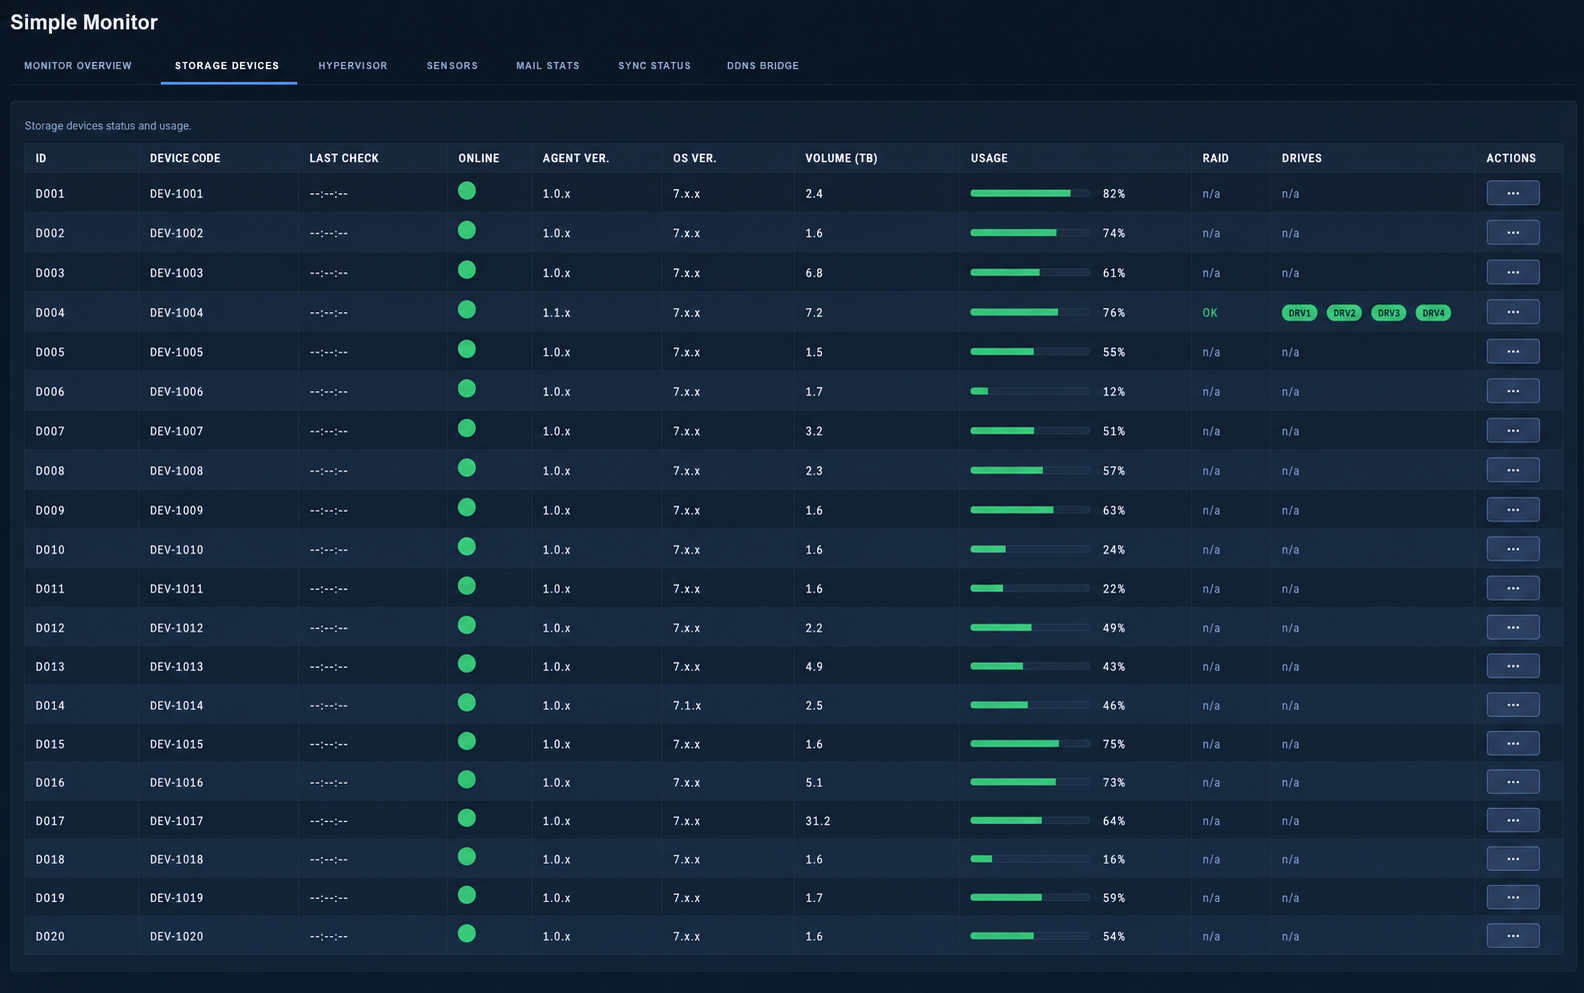Click the Device Code column header
1584x993 pixels.
(185, 158)
